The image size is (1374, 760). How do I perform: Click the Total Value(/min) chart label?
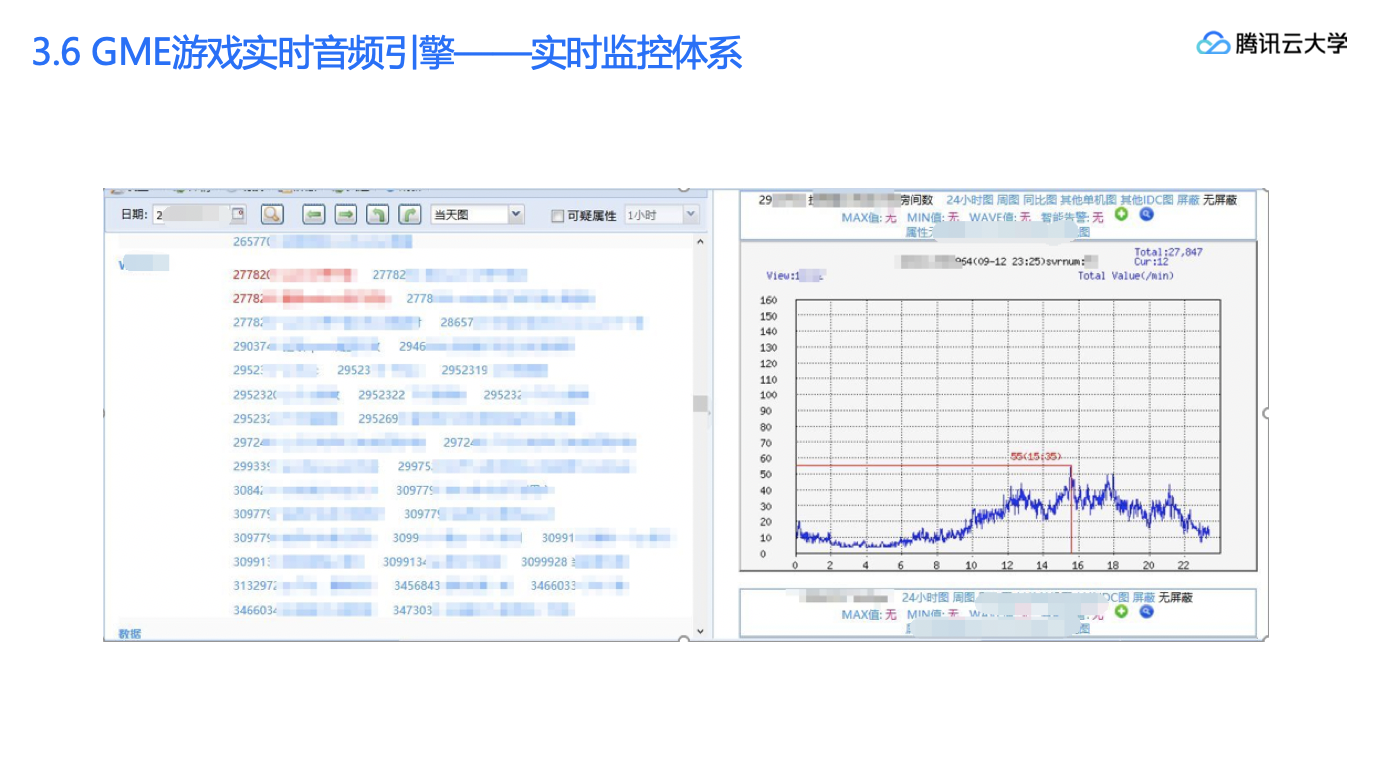point(1126,276)
